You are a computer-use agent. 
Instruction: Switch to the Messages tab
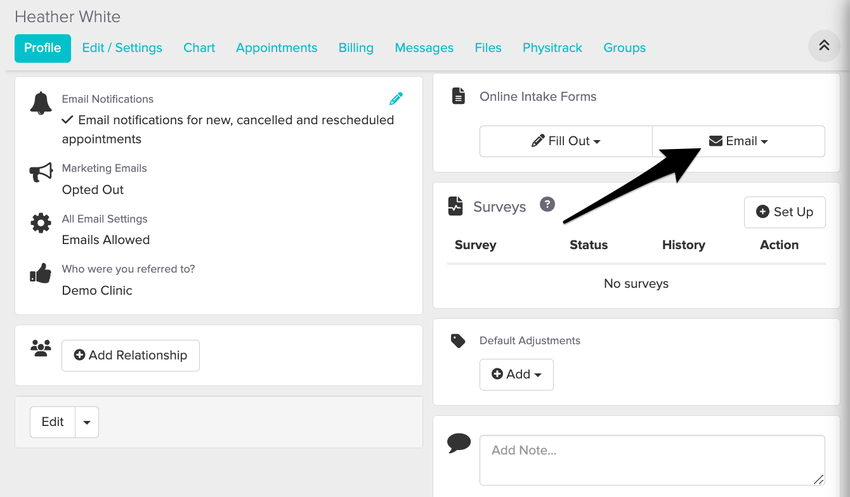coord(424,48)
